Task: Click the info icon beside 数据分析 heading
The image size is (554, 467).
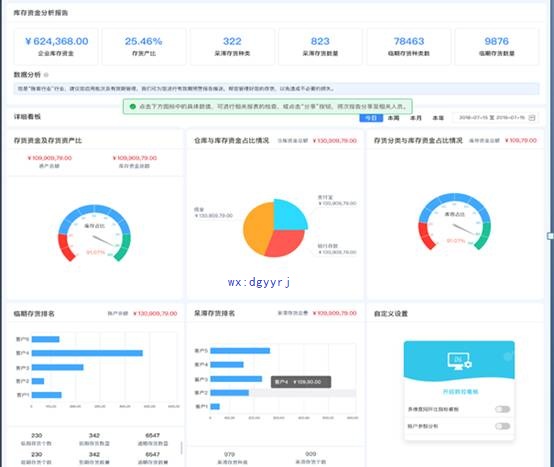Action: [46, 75]
